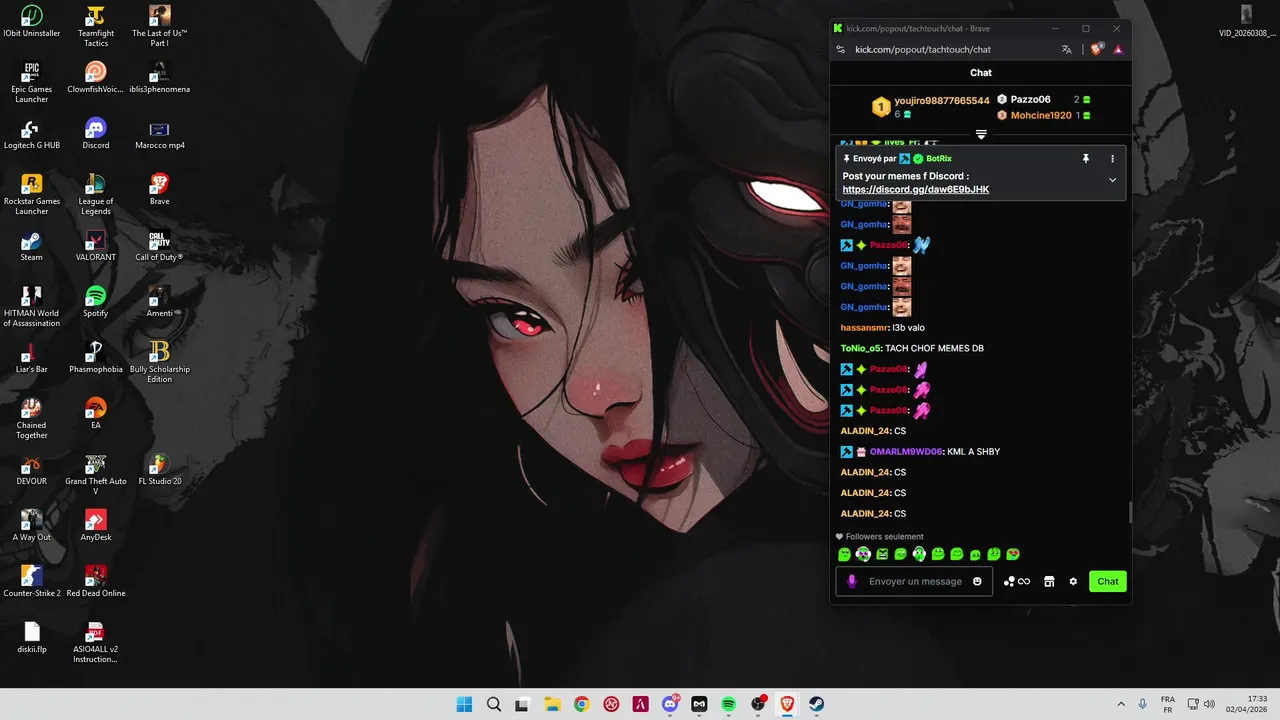Open chat settings gear icon

[1073, 581]
